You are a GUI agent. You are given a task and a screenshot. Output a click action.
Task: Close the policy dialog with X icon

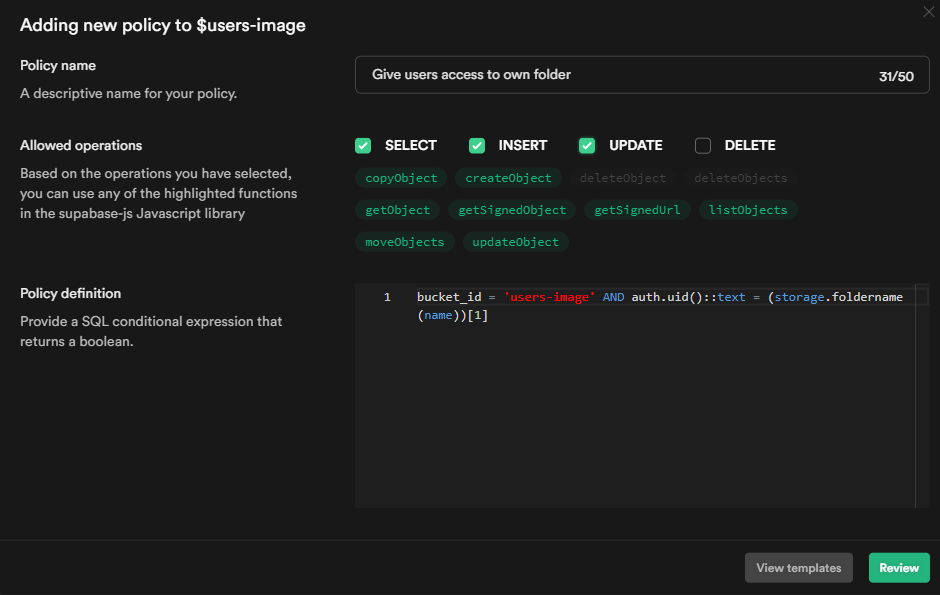click(927, 11)
